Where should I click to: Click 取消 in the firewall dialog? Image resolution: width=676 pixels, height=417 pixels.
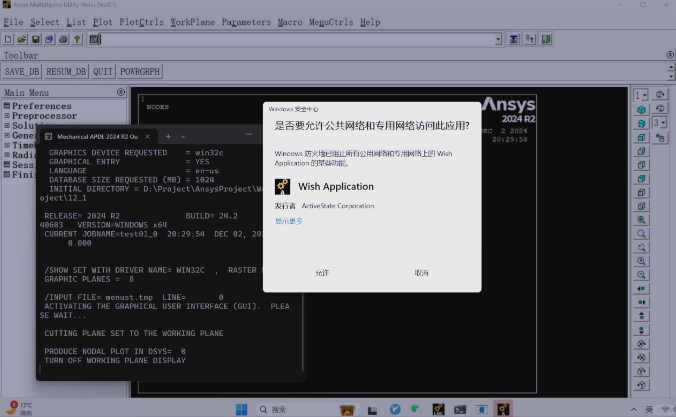tap(421, 273)
